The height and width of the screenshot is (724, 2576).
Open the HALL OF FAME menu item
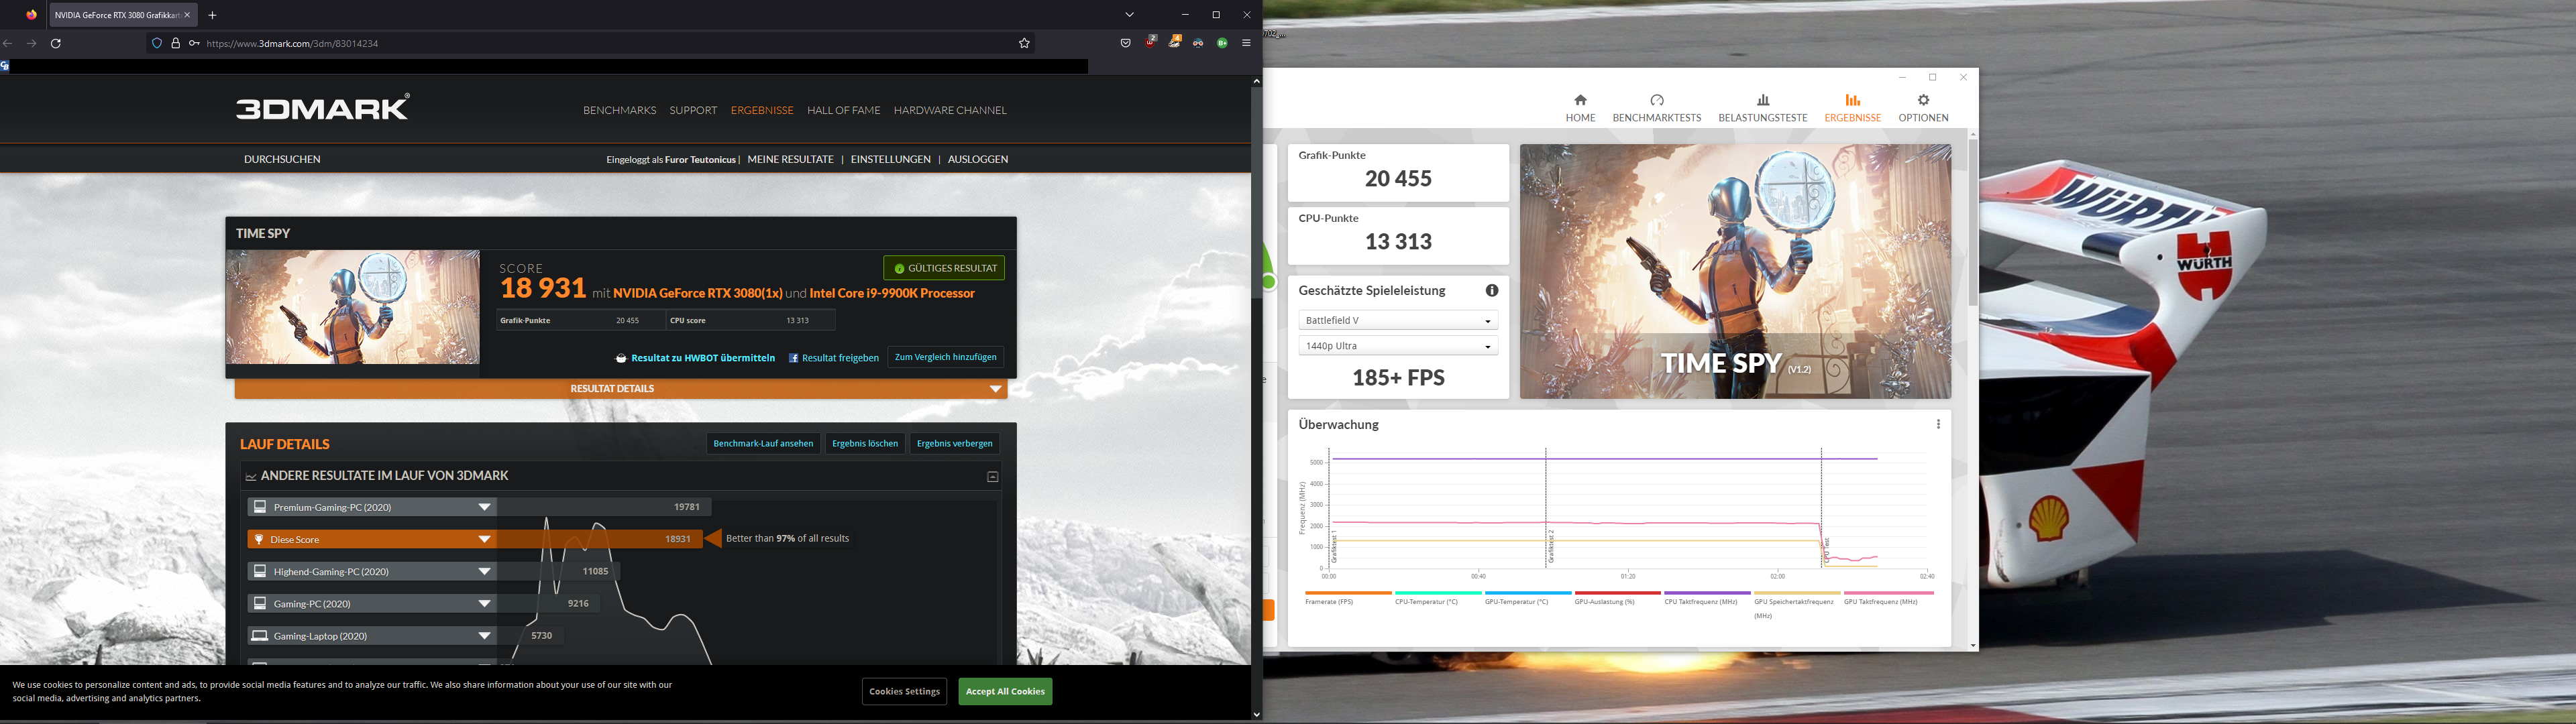[843, 110]
